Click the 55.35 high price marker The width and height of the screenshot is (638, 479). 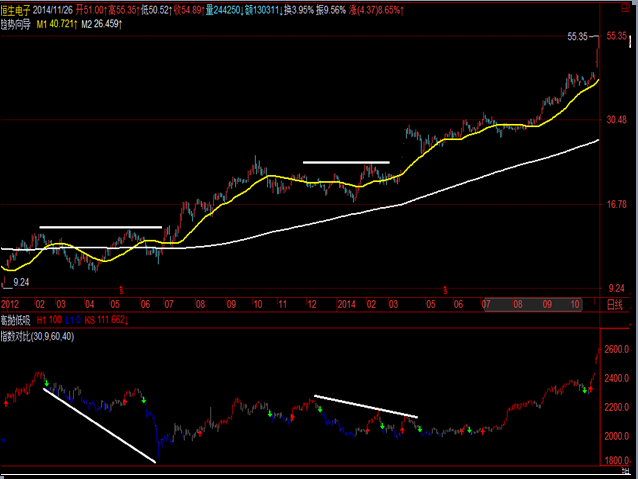576,37
